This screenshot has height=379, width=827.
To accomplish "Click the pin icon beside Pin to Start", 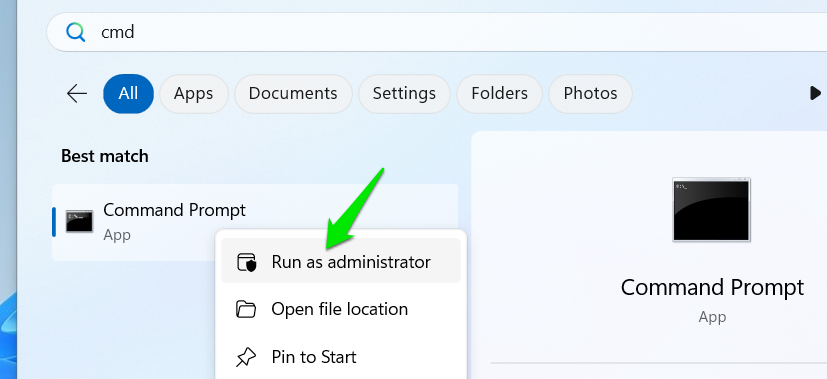I will pos(245,357).
